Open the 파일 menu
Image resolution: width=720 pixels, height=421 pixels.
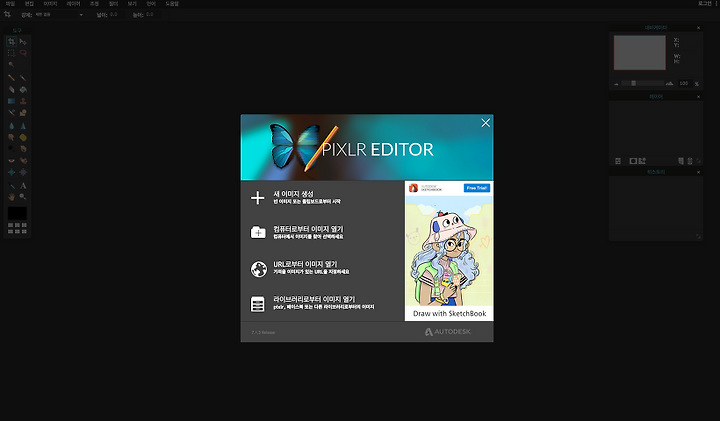click(x=10, y=3)
